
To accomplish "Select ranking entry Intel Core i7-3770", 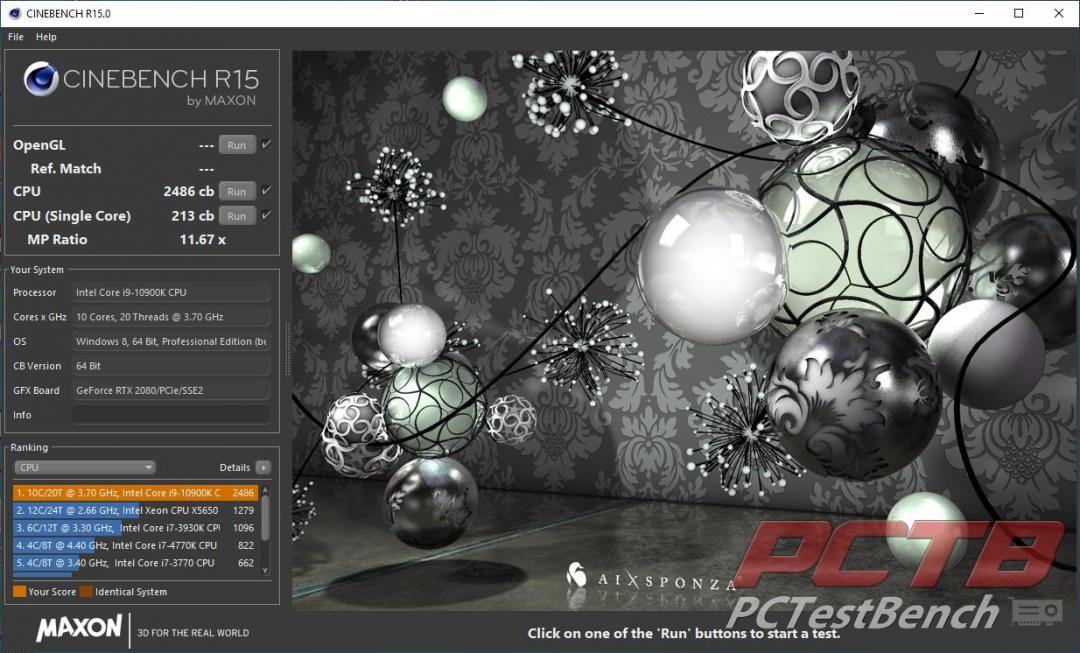I will [x=135, y=563].
